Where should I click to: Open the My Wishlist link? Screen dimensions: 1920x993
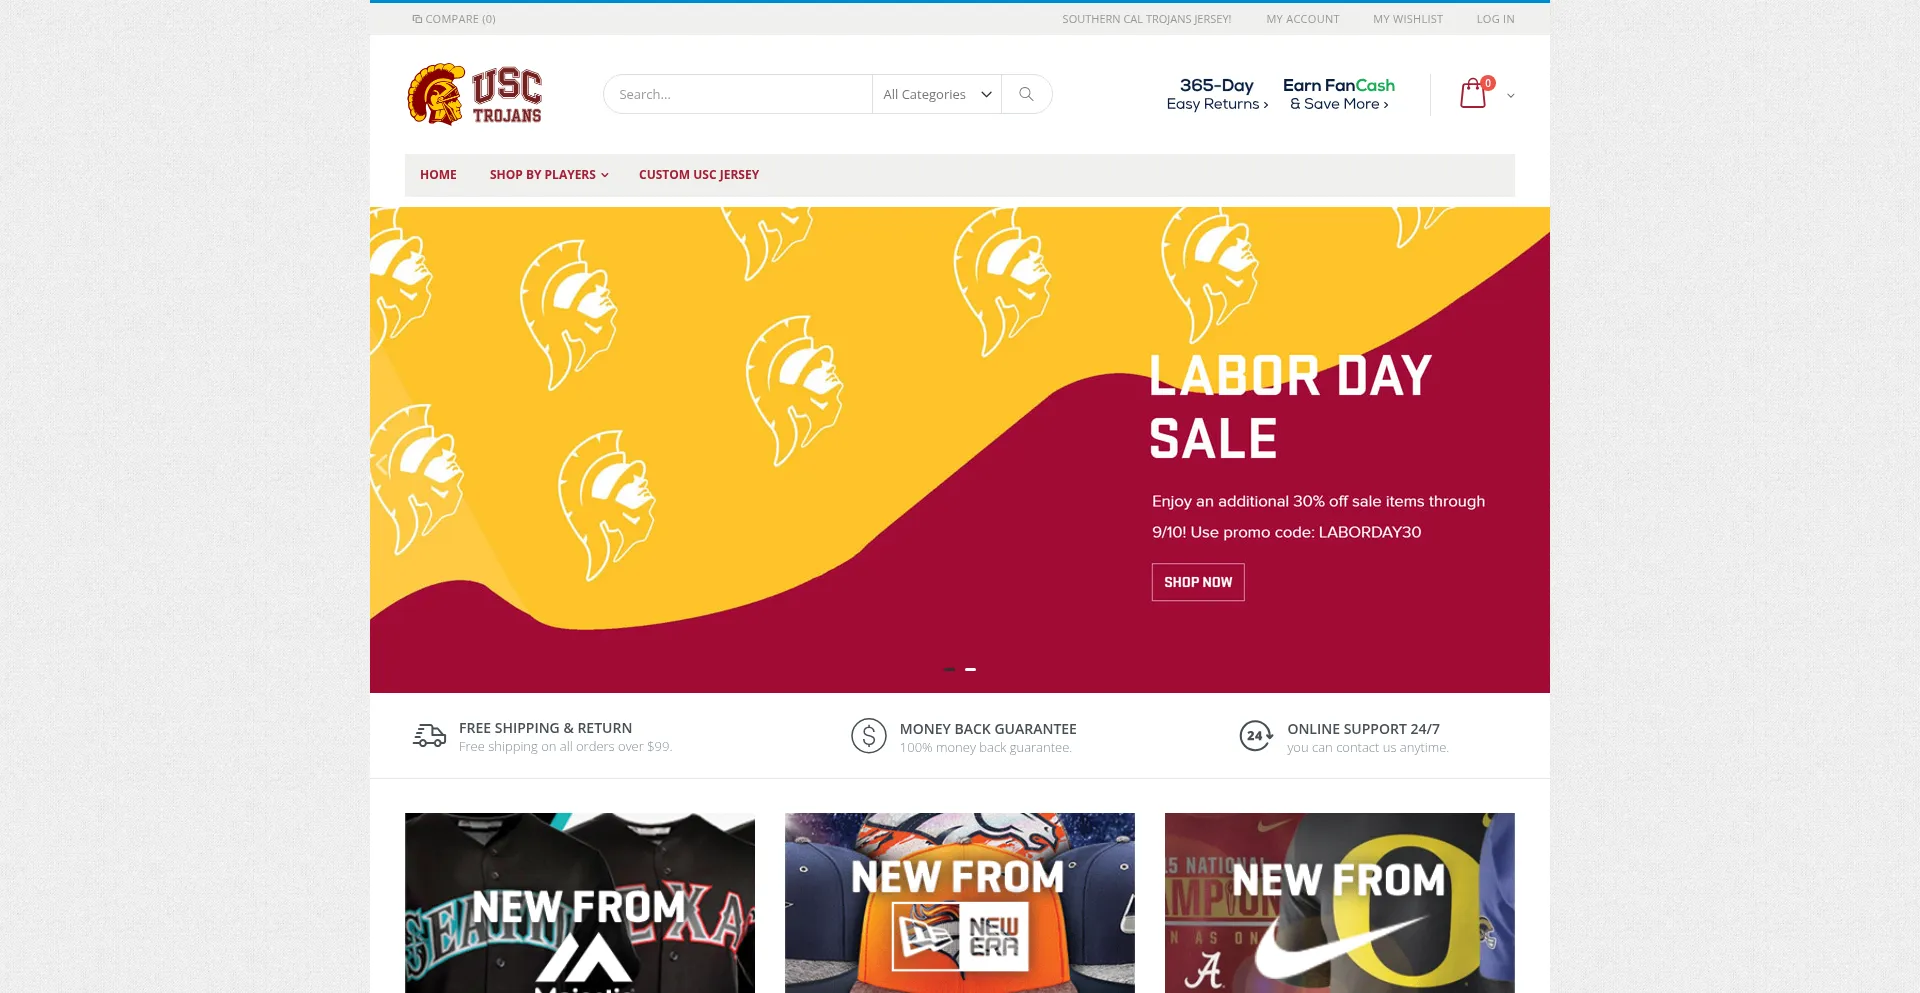tap(1408, 19)
